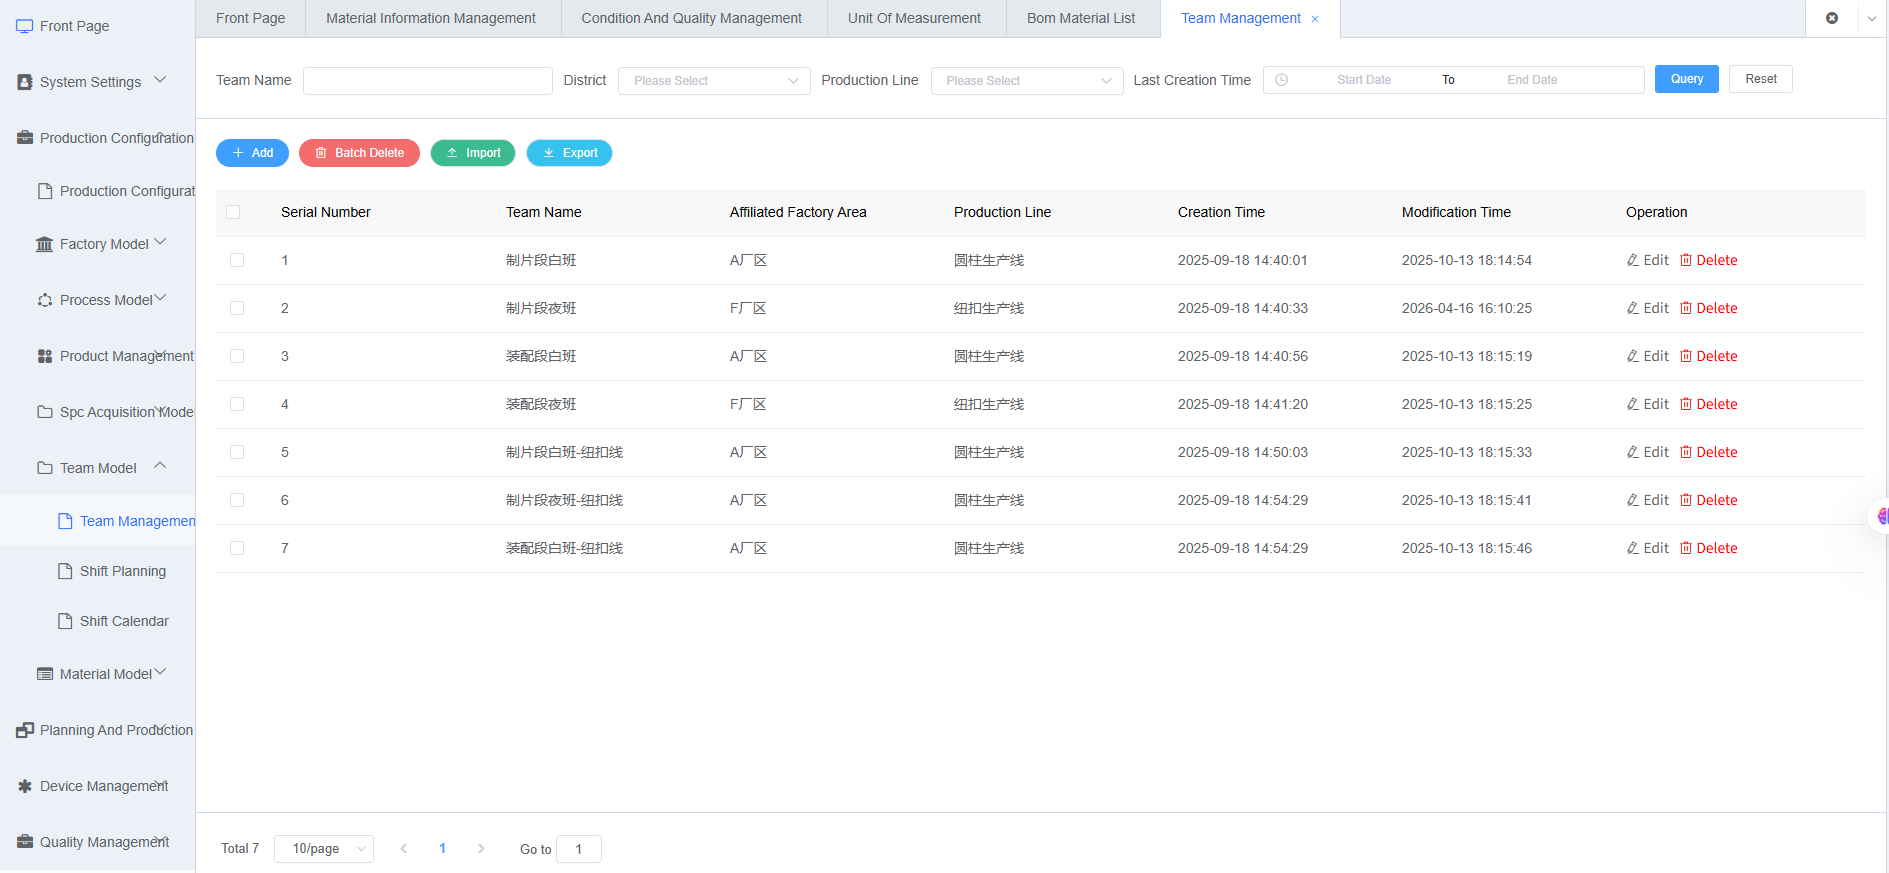Click the Add button

tap(252, 153)
